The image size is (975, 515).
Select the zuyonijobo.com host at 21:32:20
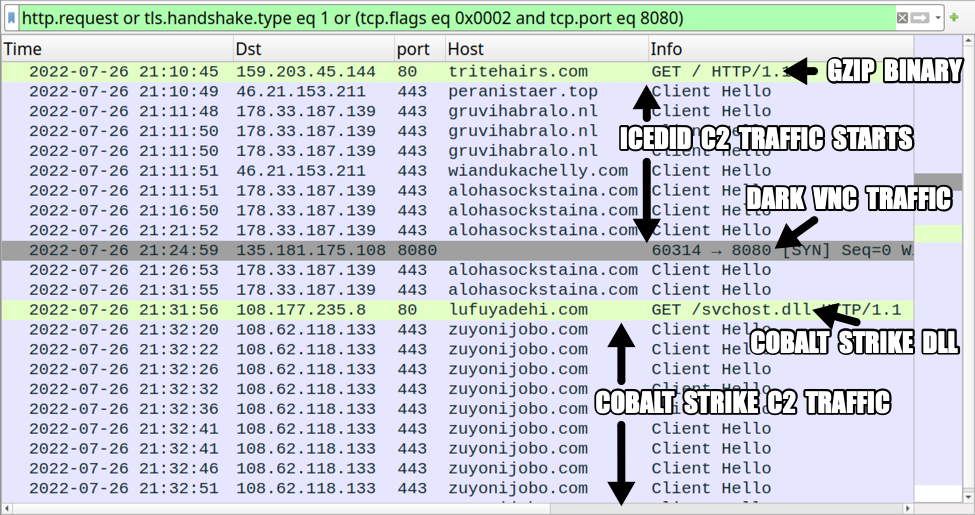[x=518, y=330]
